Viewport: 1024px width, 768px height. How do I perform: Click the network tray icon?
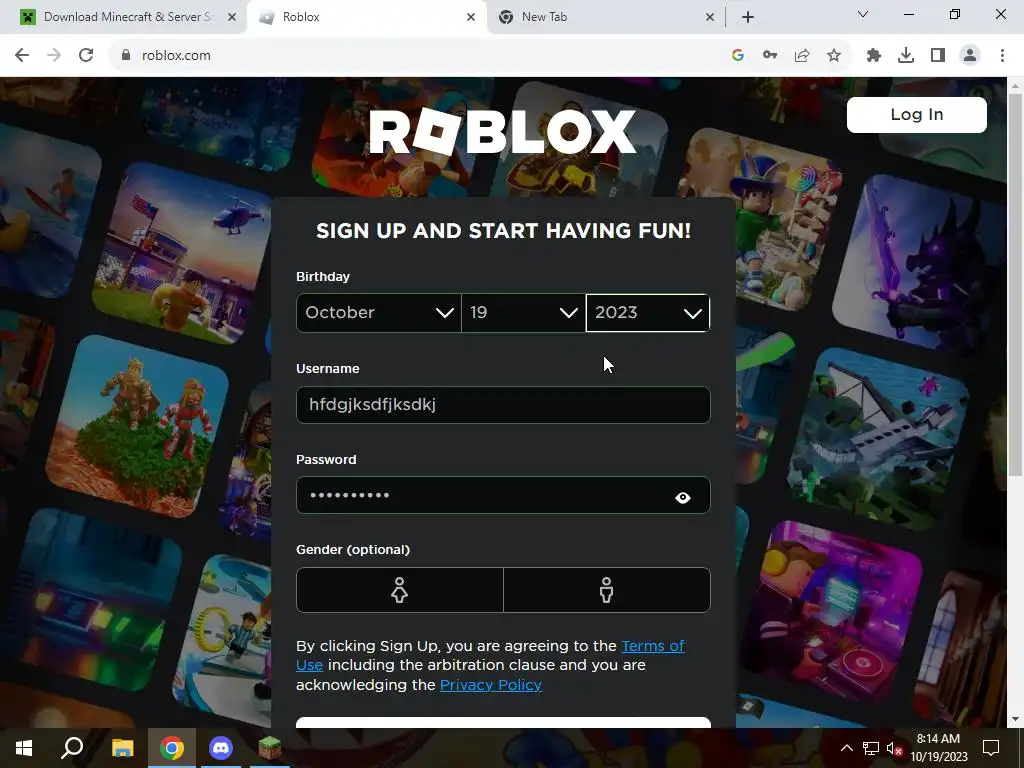(x=871, y=748)
